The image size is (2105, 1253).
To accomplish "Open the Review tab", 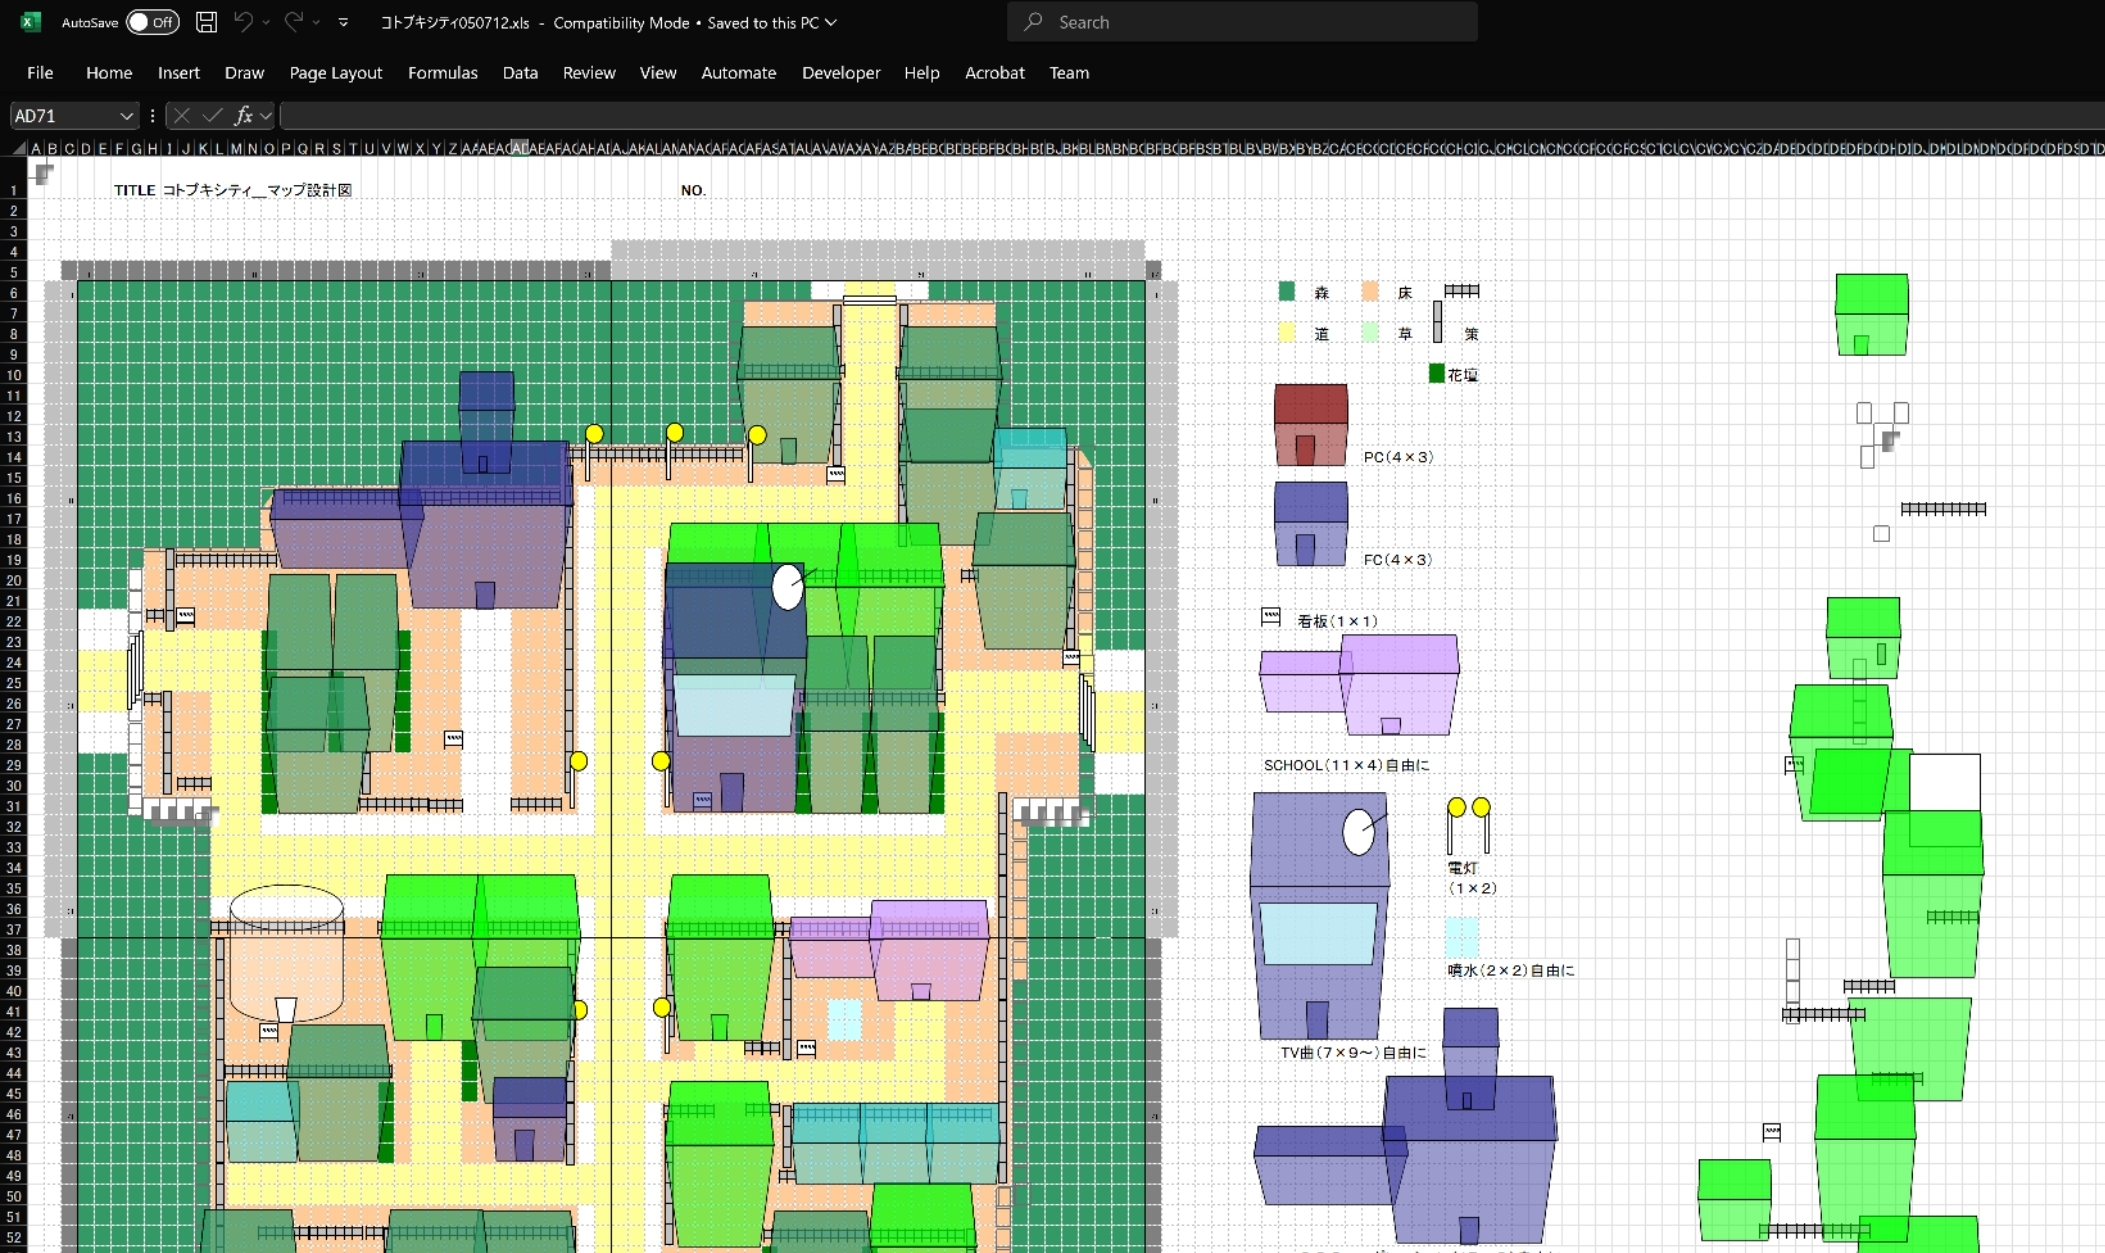I will (589, 72).
